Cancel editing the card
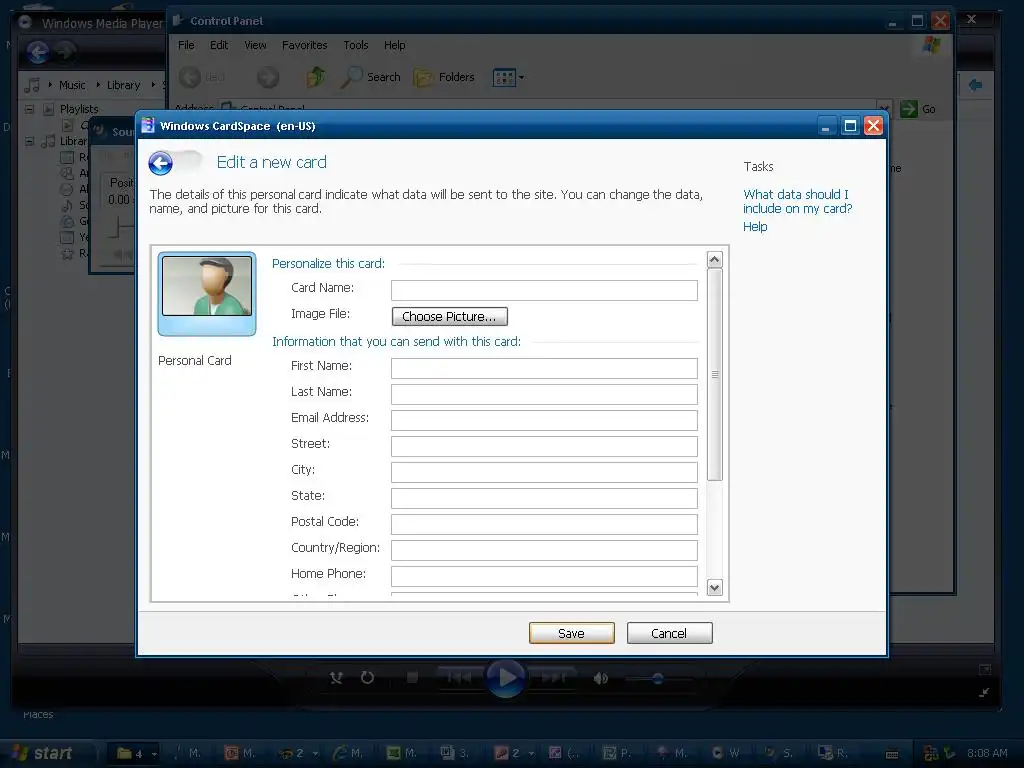Image resolution: width=1024 pixels, height=768 pixels. click(x=669, y=633)
